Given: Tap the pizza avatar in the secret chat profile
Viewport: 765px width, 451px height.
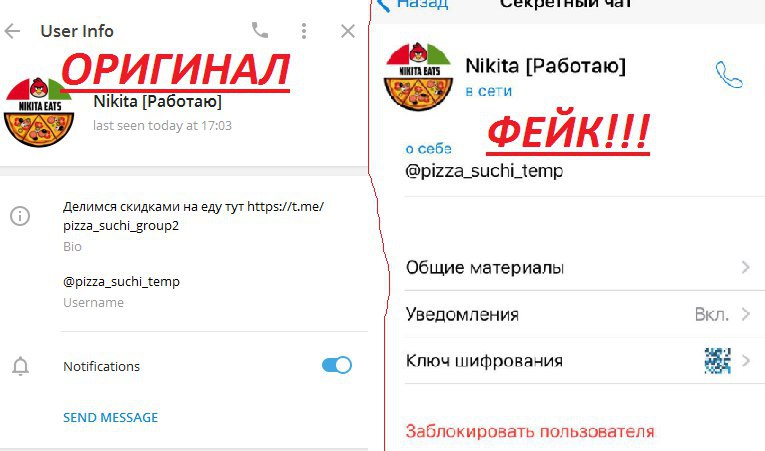Looking at the screenshot, I should (x=418, y=77).
